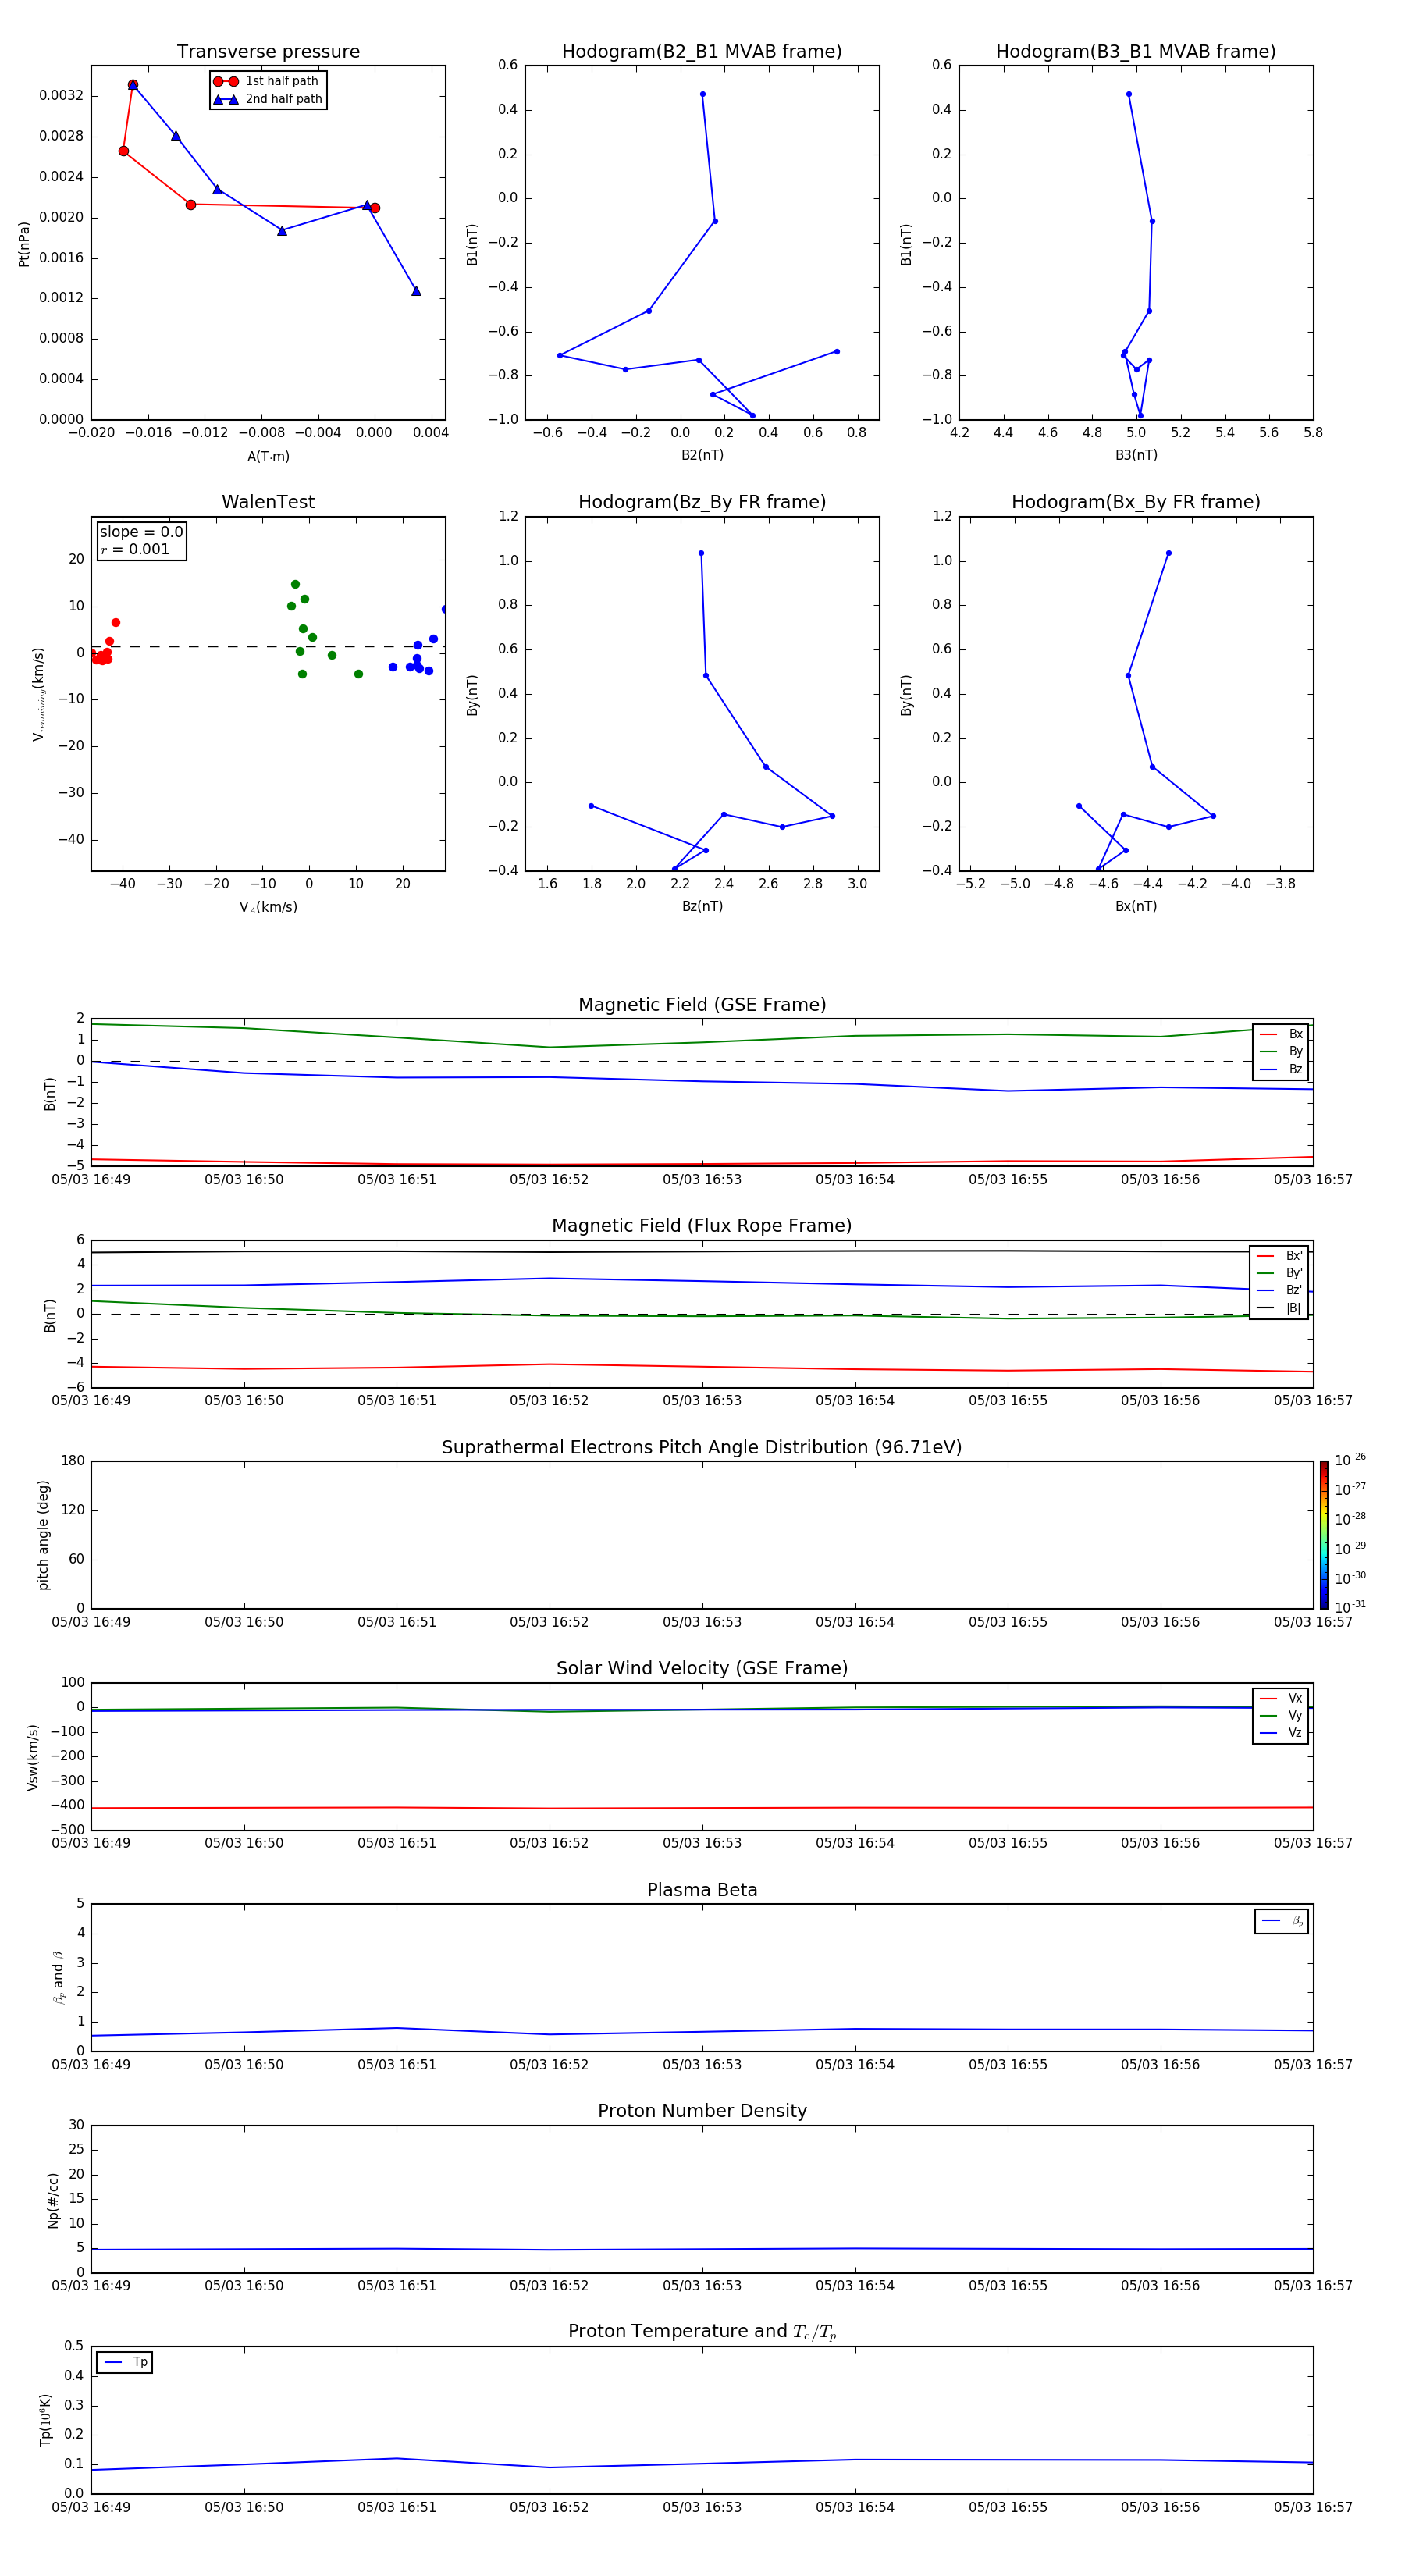1405x2576 pixels.
Task: Click the 'Pt(nPa)' y-axis label
Action: pyautogui.click(x=24, y=244)
